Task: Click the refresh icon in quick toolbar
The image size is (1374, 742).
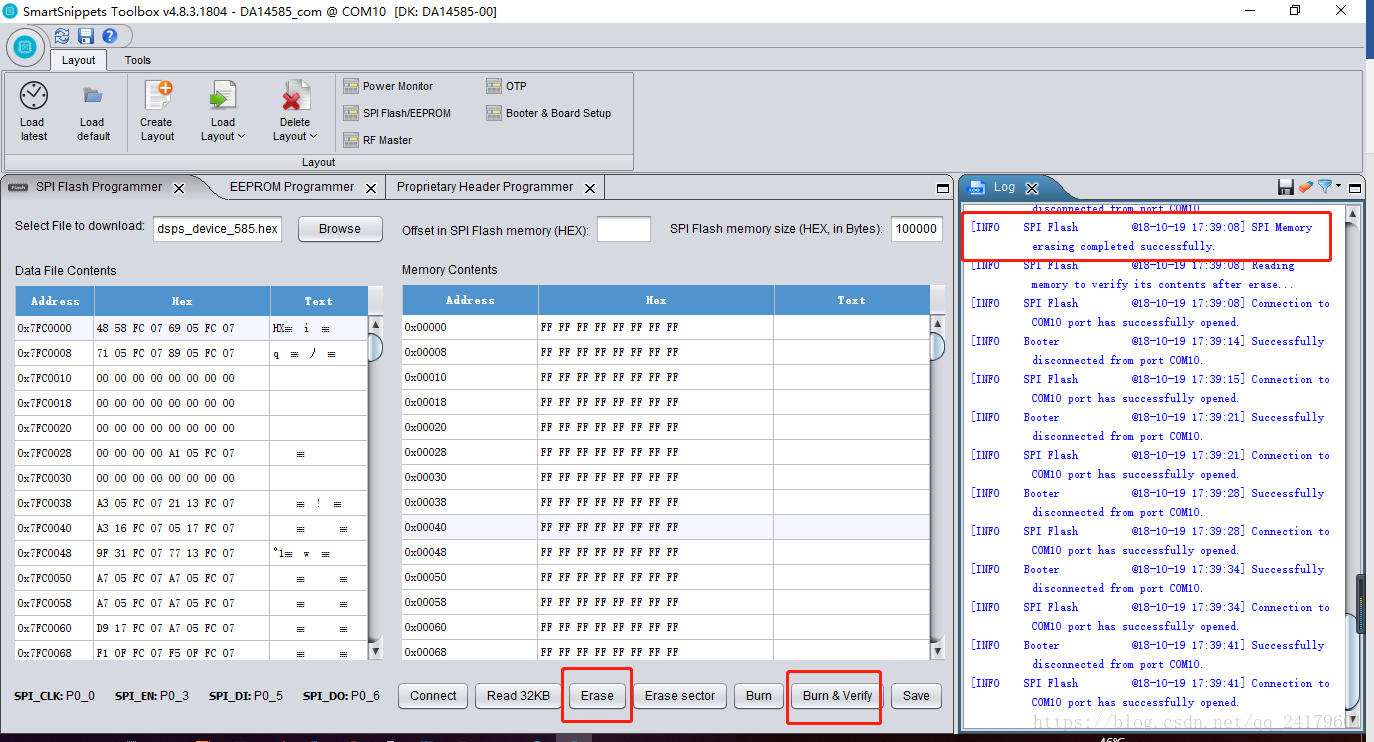Action: tap(62, 36)
